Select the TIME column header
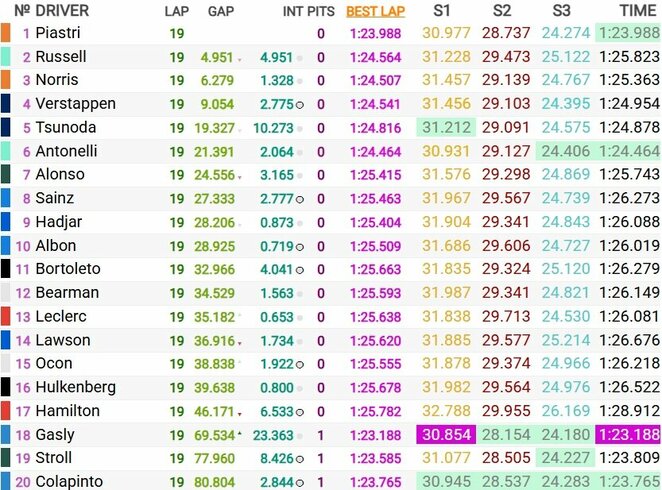Image resolution: width=662 pixels, height=490 pixels. [637, 11]
